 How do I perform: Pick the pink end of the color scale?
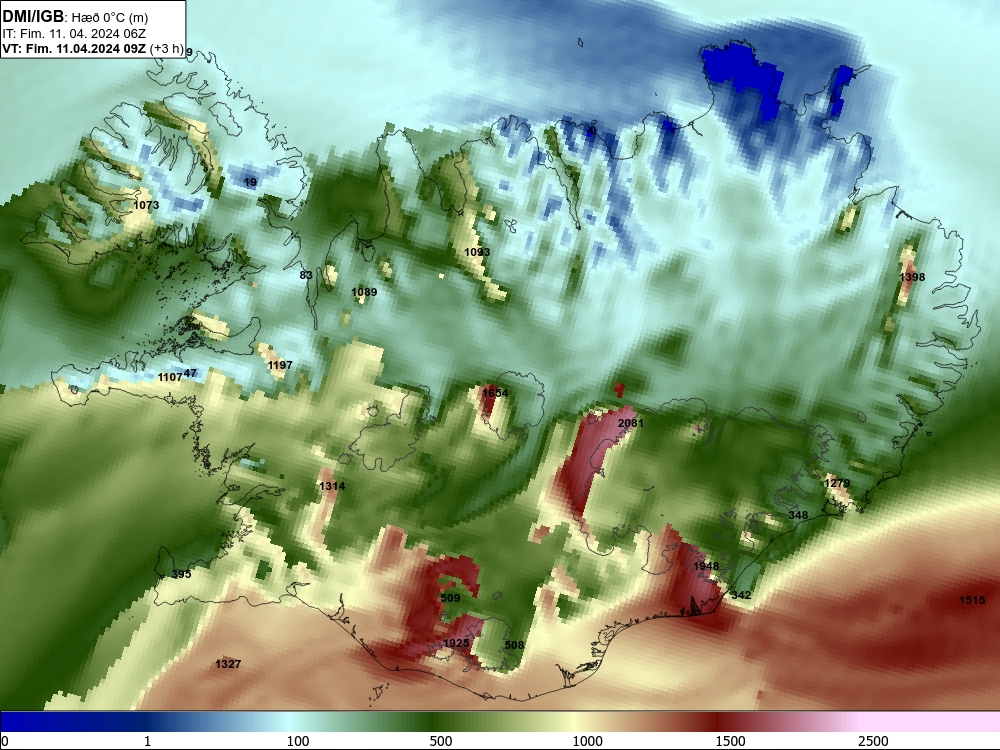pos(931,721)
